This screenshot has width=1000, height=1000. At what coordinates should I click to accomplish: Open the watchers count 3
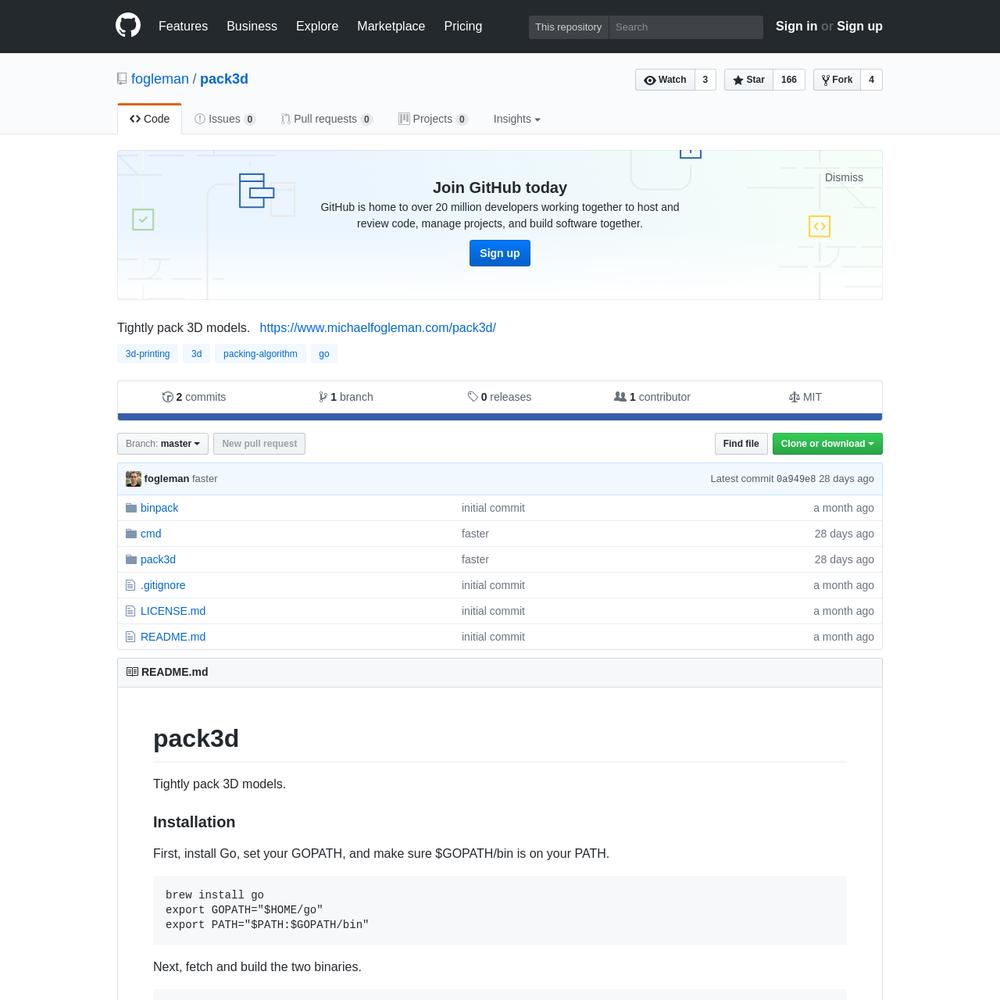(x=705, y=80)
